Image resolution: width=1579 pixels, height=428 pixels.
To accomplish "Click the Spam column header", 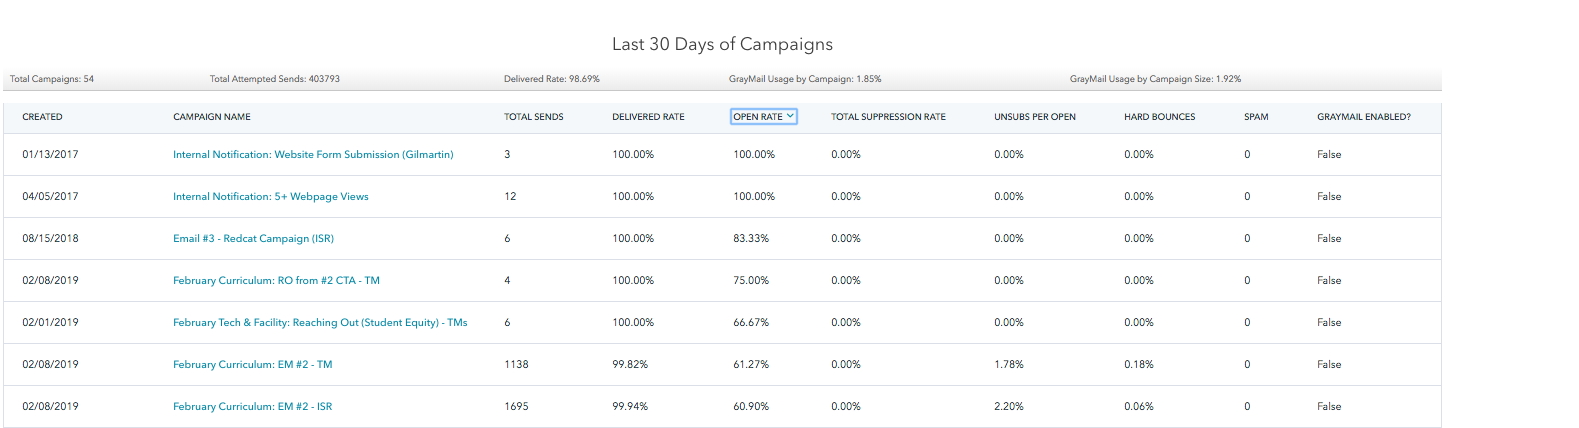I will point(1255,117).
